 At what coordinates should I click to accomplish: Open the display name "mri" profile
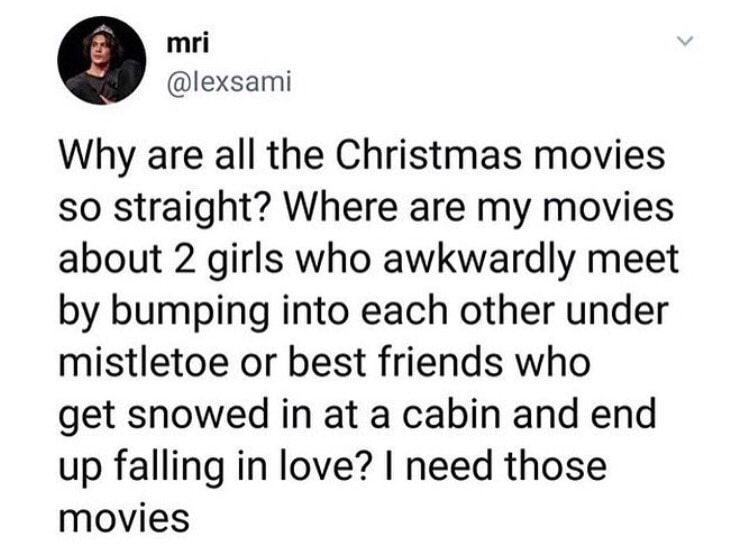tap(188, 44)
